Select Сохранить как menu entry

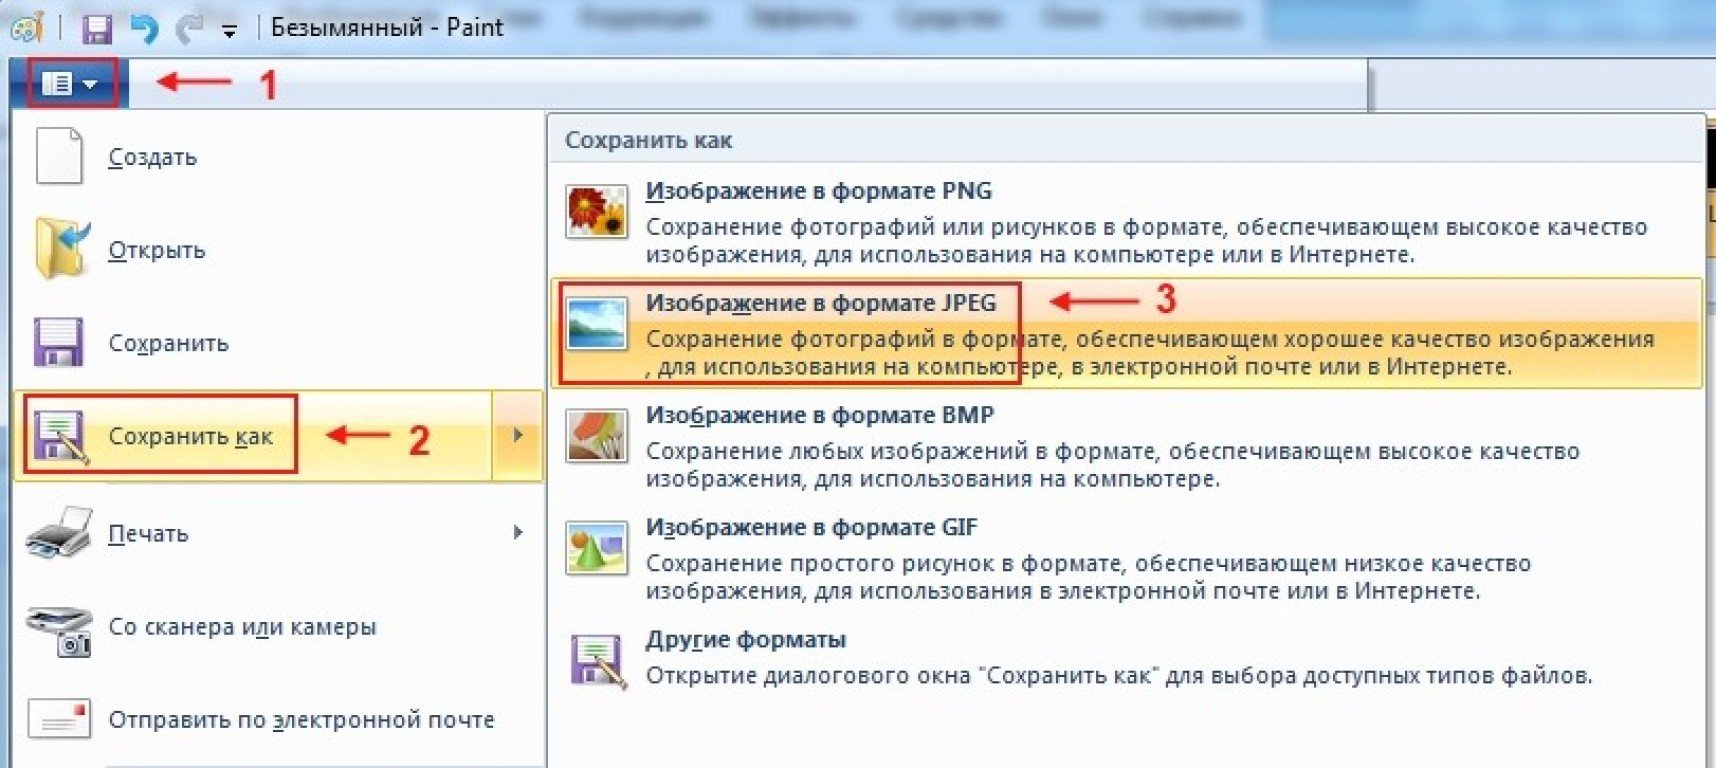click(x=190, y=436)
